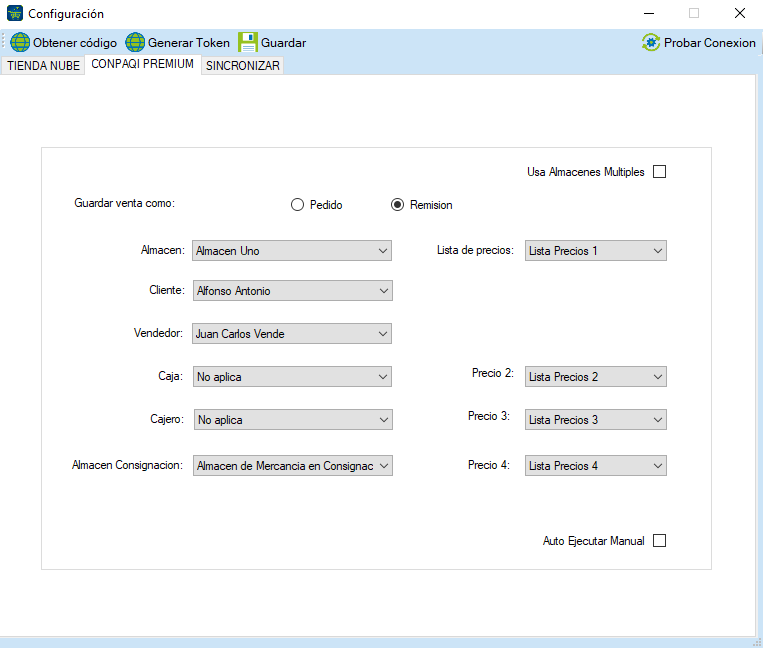The height and width of the screenshot is (648, 763).
Task: Open the Cliente dropdown showing Alfonso Antonio
Action: click(x=293, y=290)
